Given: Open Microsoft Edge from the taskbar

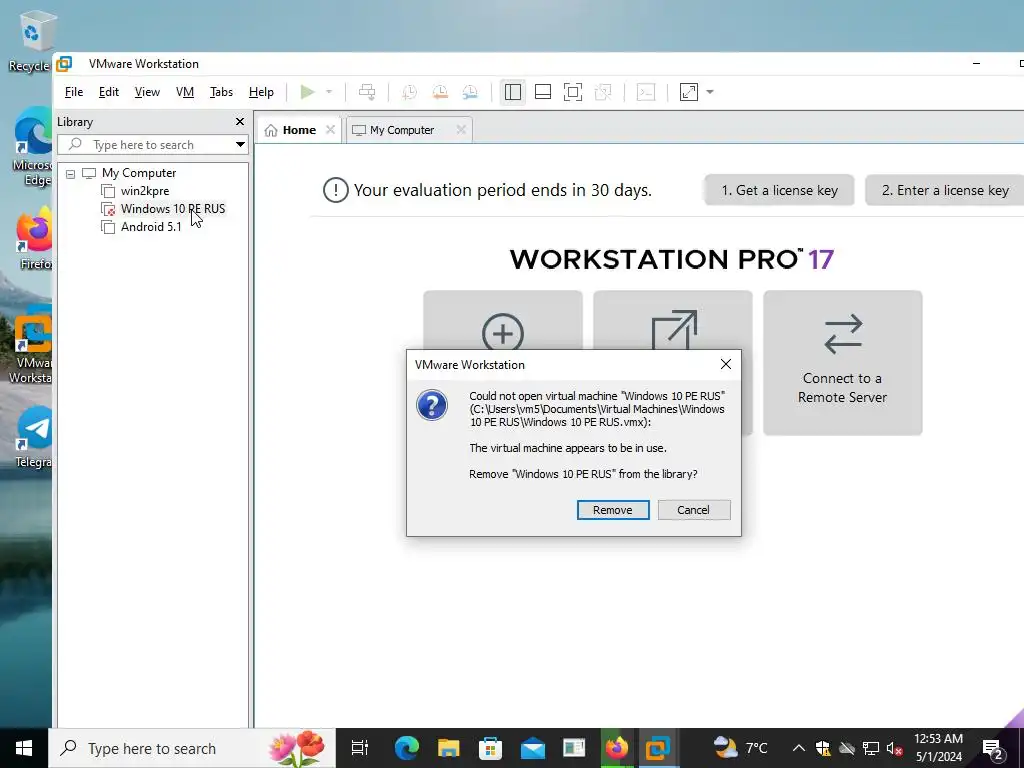Looking at the screenshot, I should [x=406, y=748].
